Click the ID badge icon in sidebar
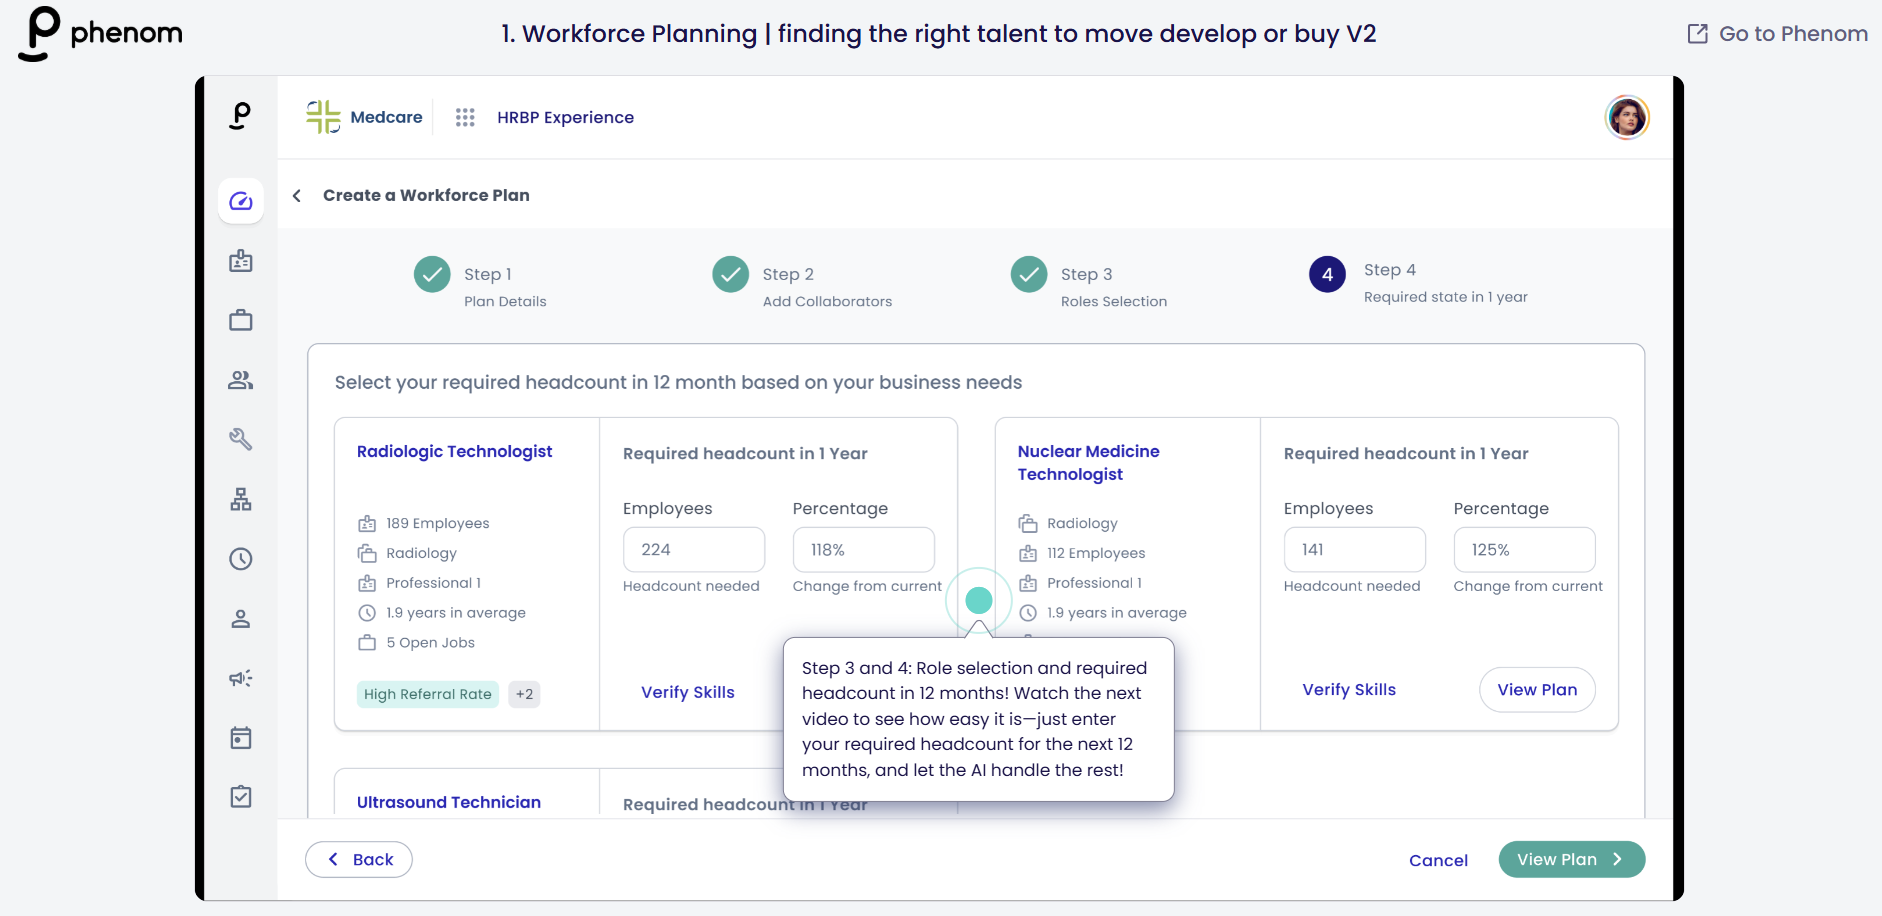This screenshot has width=1882, height=916. 241,261
